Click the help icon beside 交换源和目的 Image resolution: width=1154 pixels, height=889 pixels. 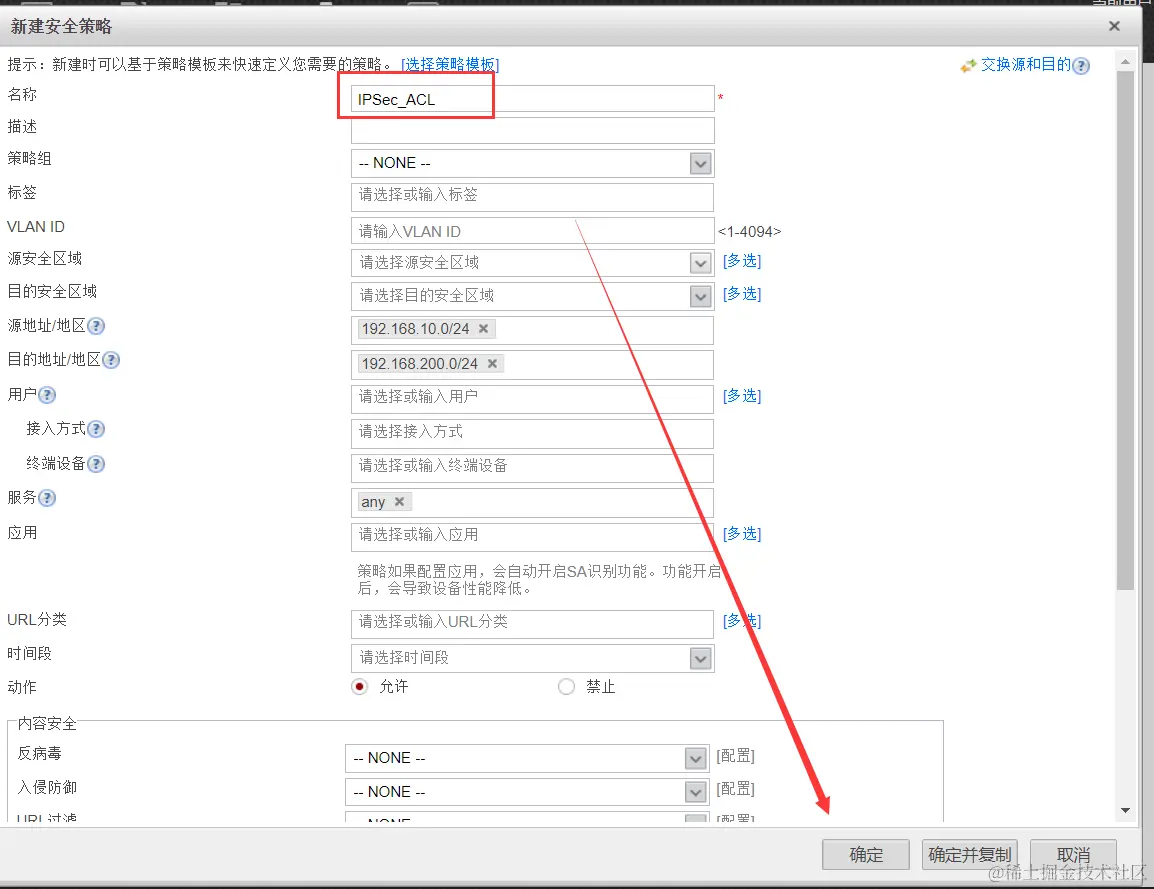click(x=1080, y=66)
